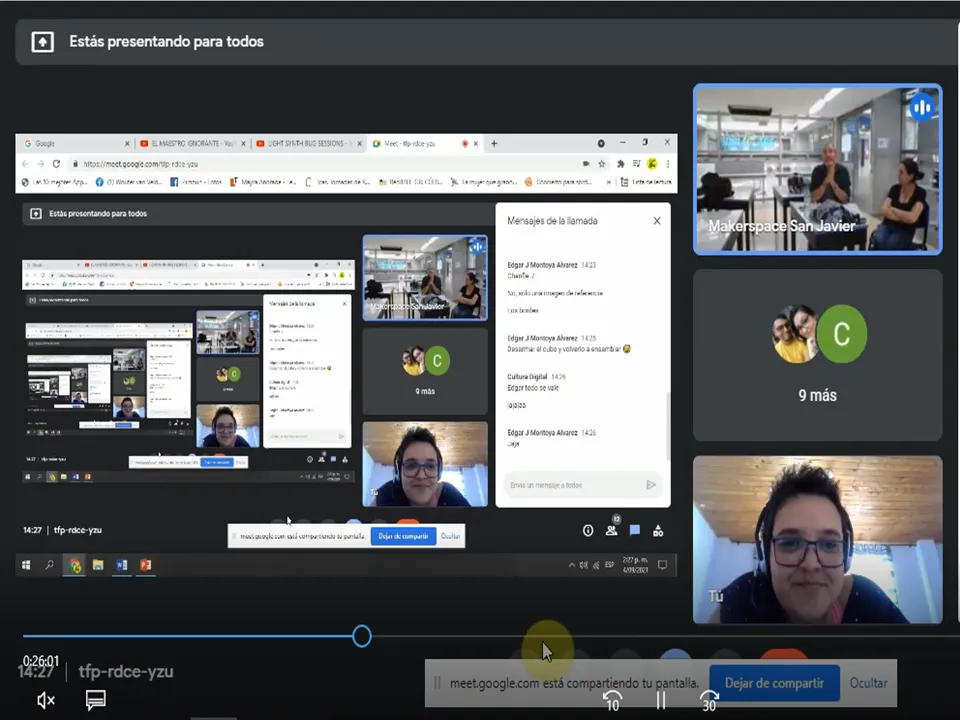This screenshot has width=960, height=720.
Task: Open the '9 más' participants tile
Action: (817, 355)
